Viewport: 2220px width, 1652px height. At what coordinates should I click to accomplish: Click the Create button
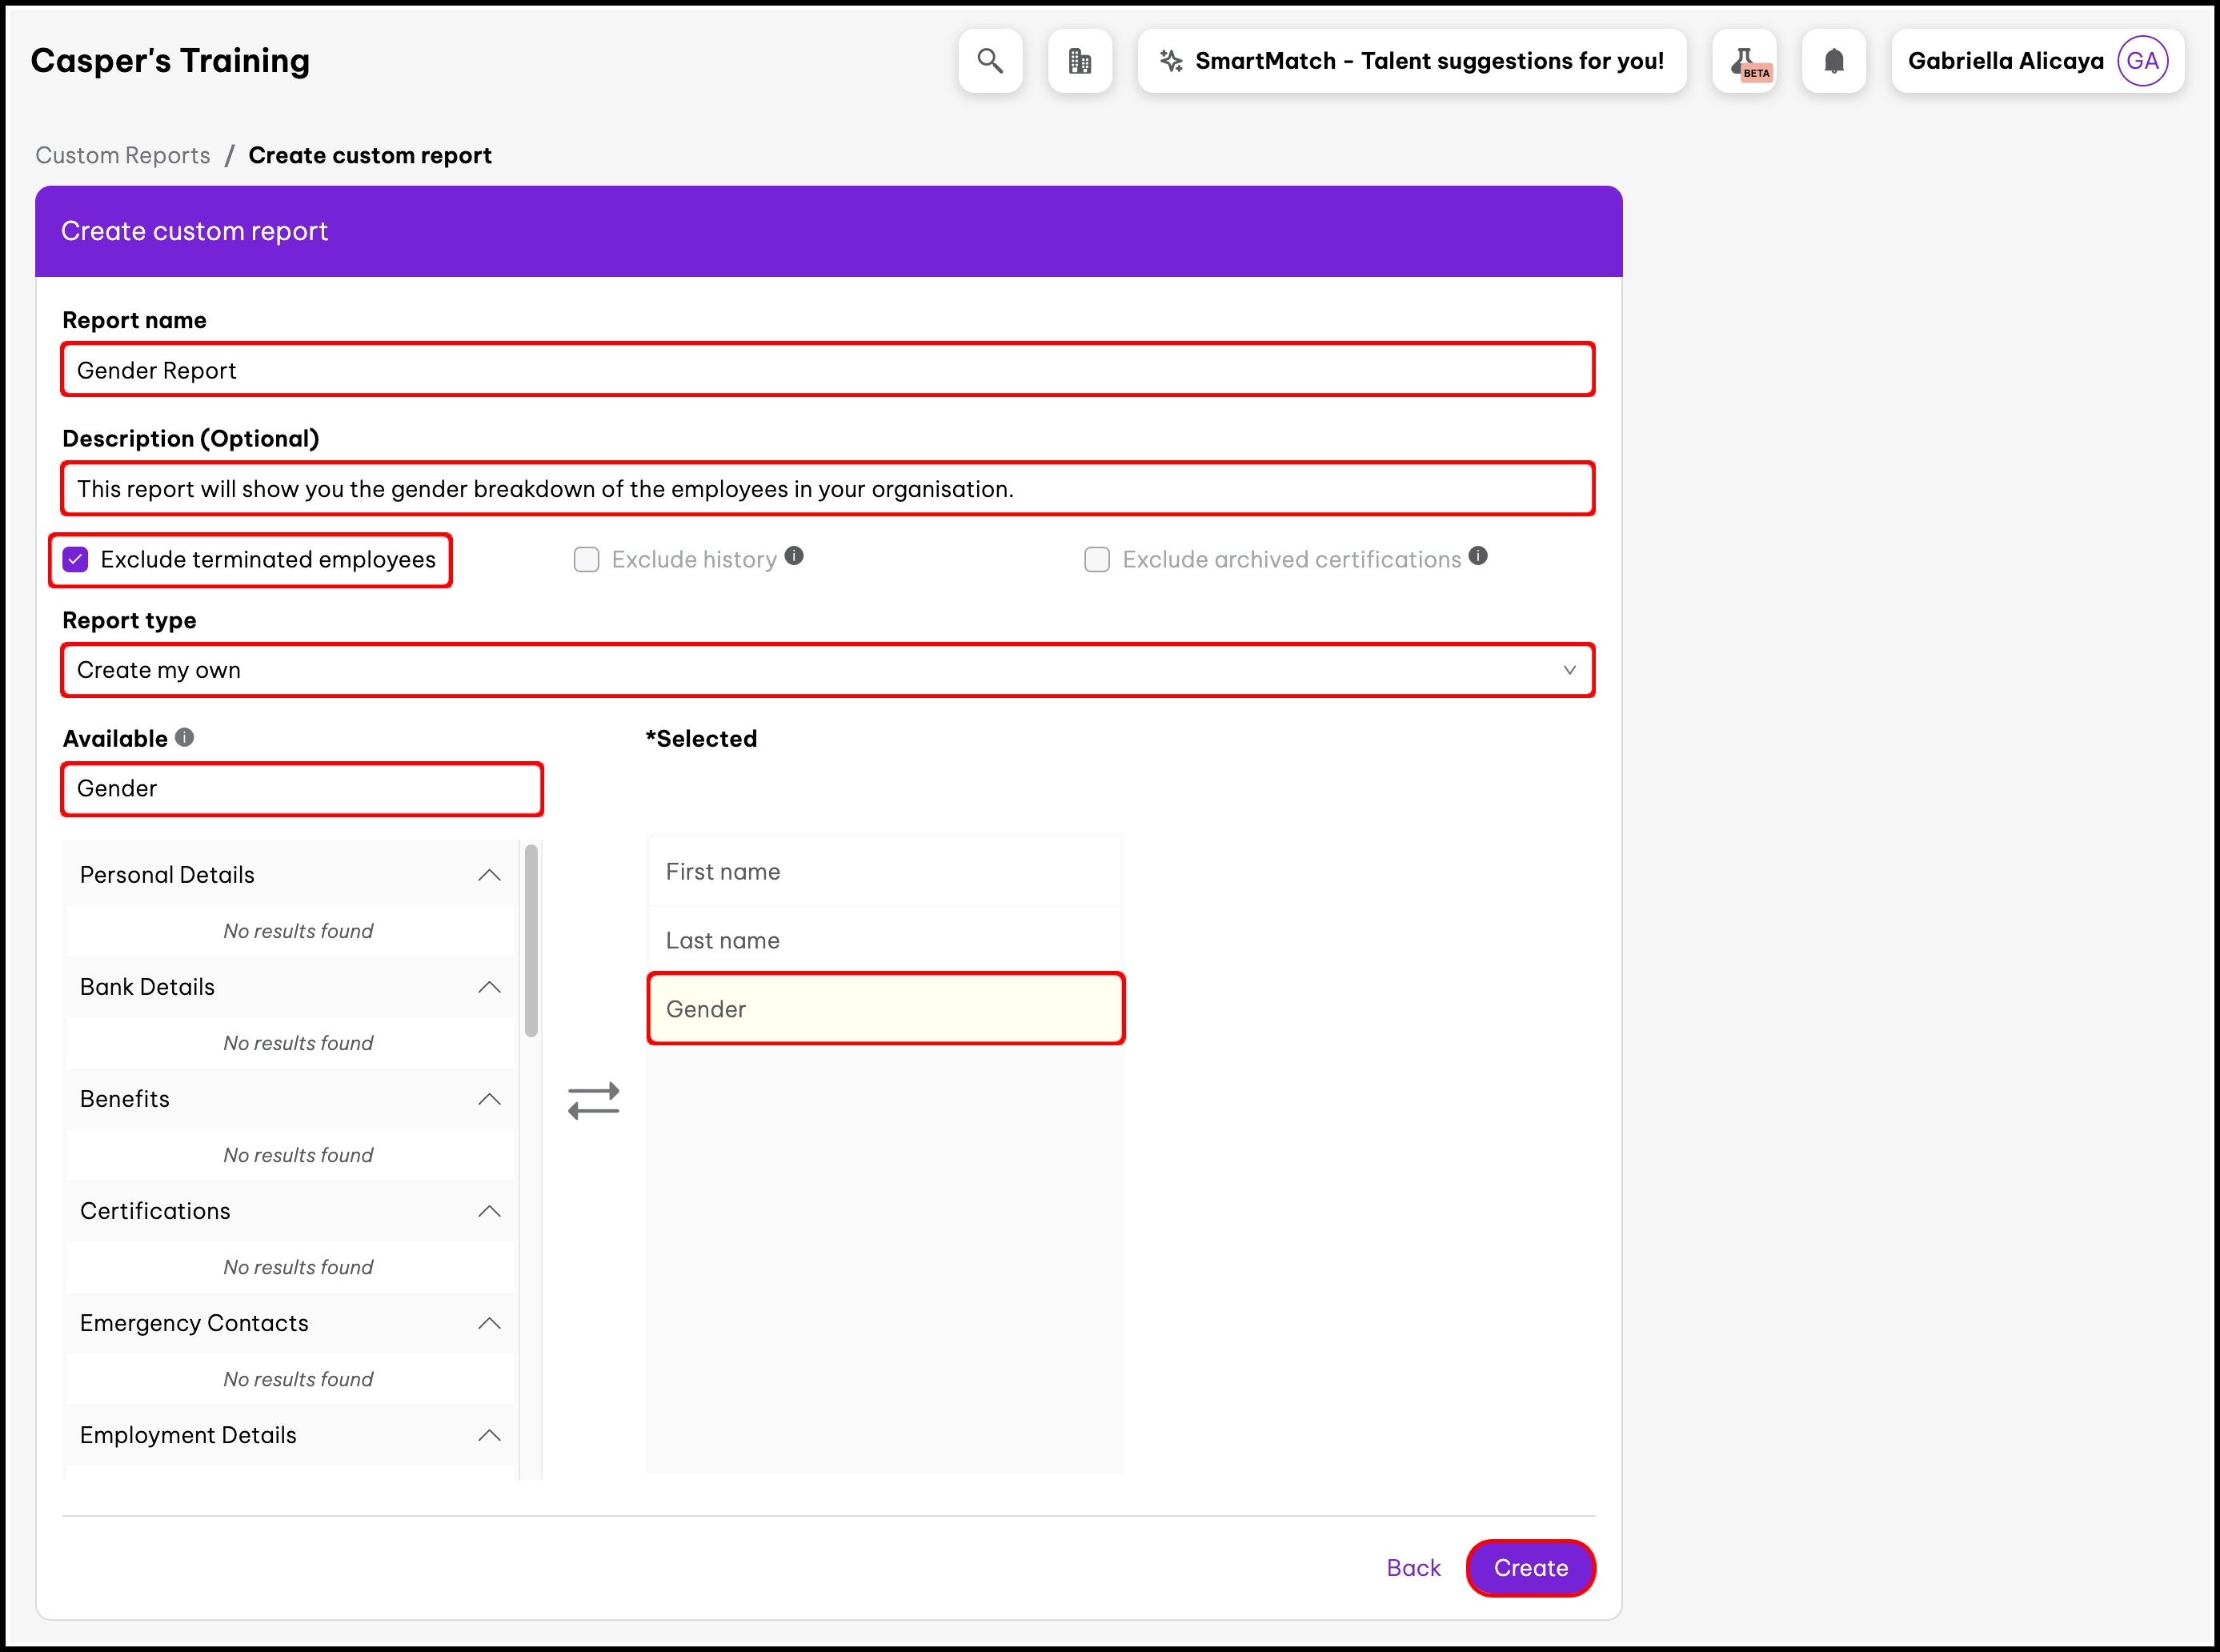pos(1530,1567)
